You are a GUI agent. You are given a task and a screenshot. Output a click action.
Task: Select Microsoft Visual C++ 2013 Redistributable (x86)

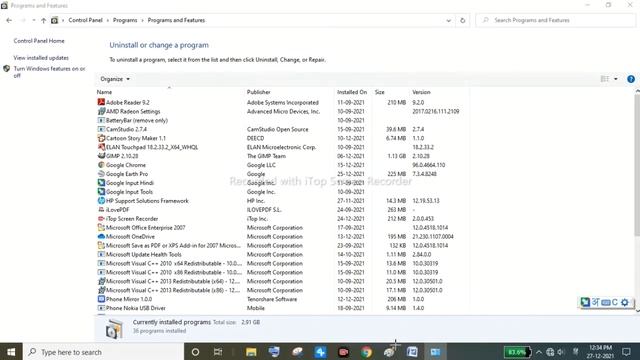282,290
